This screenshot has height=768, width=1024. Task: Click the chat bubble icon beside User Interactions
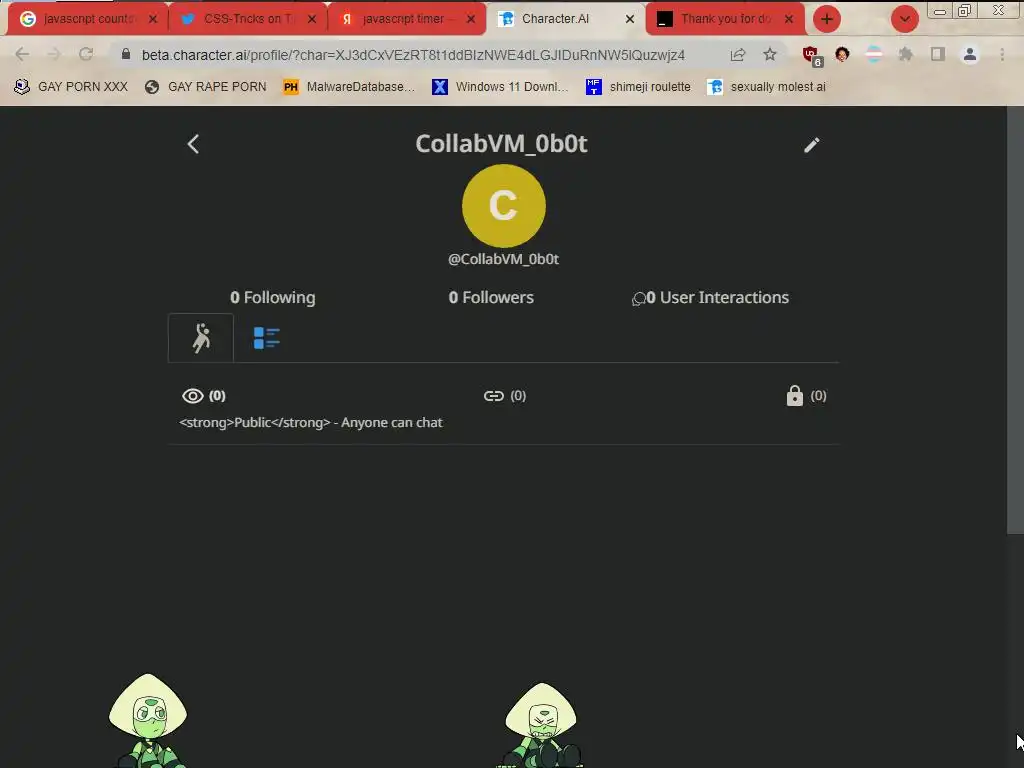coord(638,299)
